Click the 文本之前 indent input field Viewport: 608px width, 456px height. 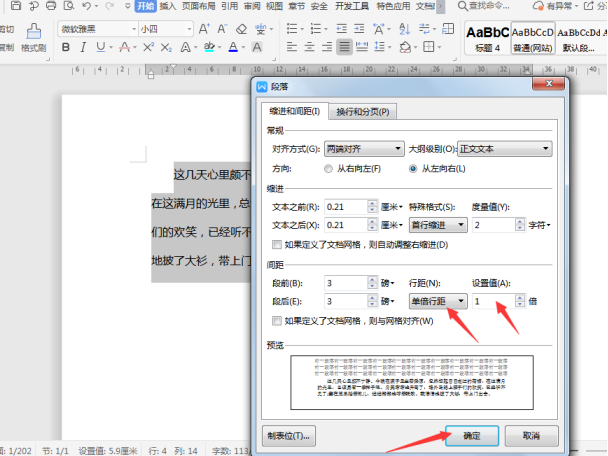(x=346, y=207)
